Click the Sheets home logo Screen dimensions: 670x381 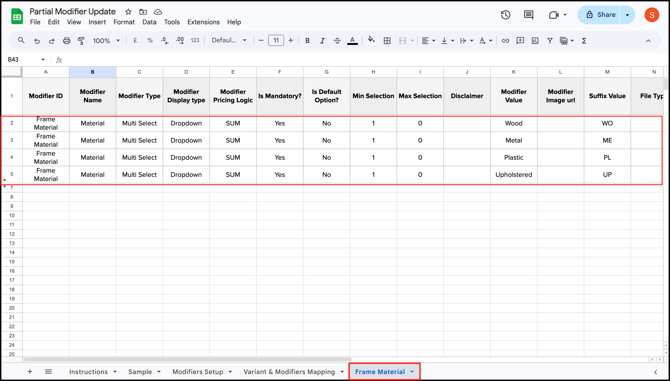click(17, 16)
